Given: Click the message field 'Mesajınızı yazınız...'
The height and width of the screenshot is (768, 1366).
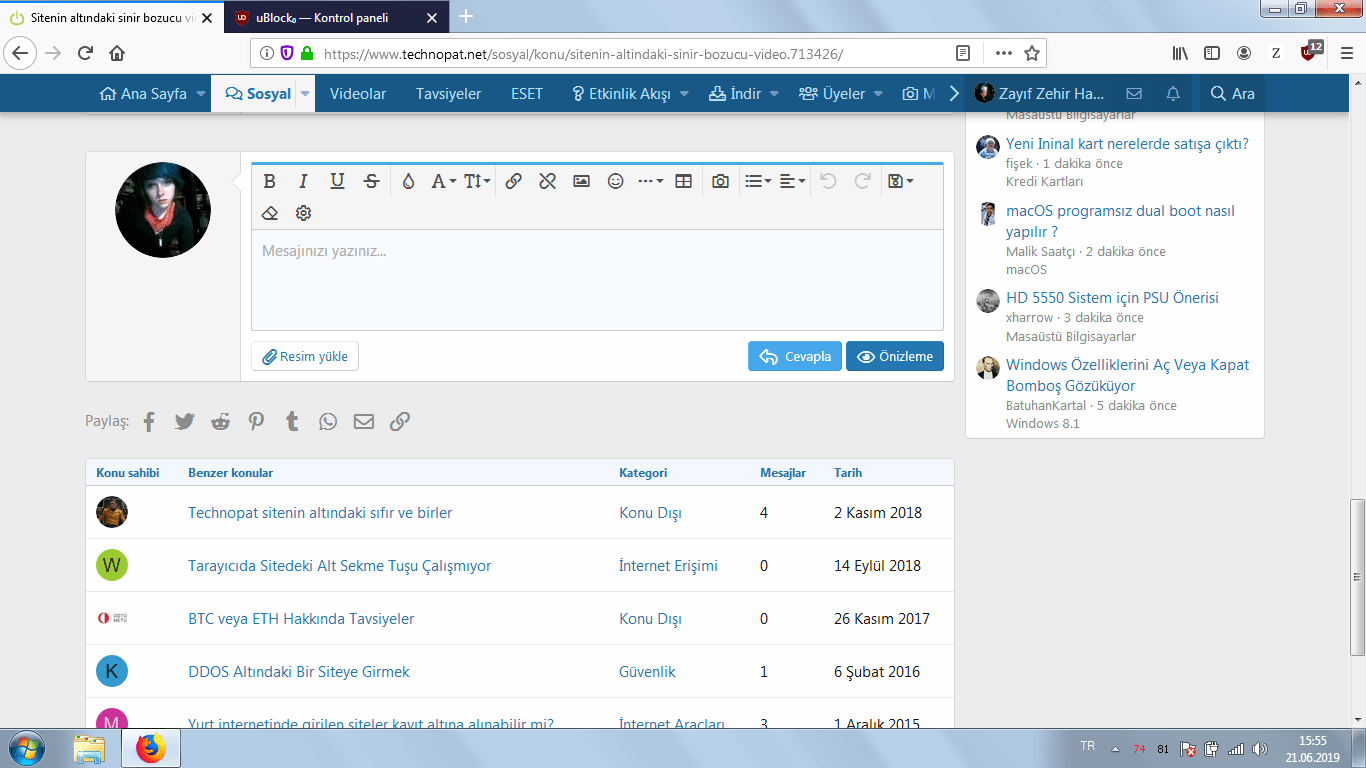Looking at the screenshot, I should tap(597, 280).
